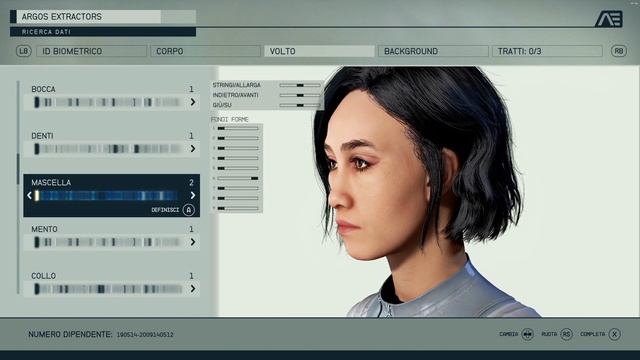Adjust the Stringi/Allarga slider

[x=300, y=85]
